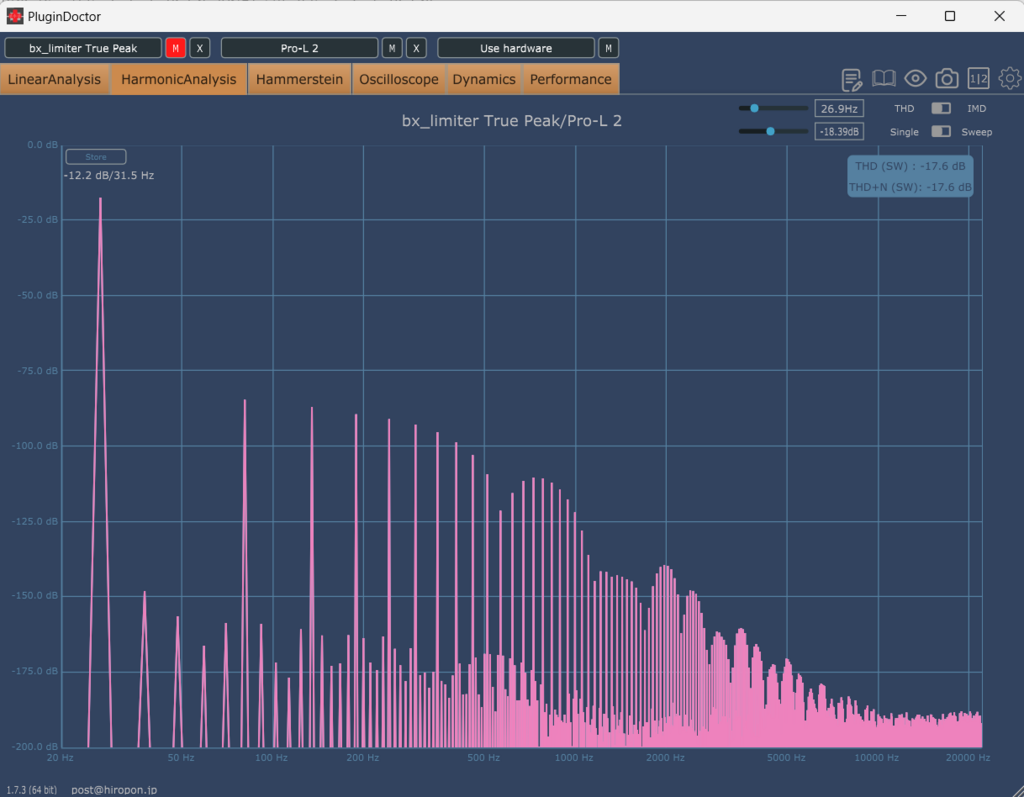Switch to the LinearAnalysis tab

point(55,79)
